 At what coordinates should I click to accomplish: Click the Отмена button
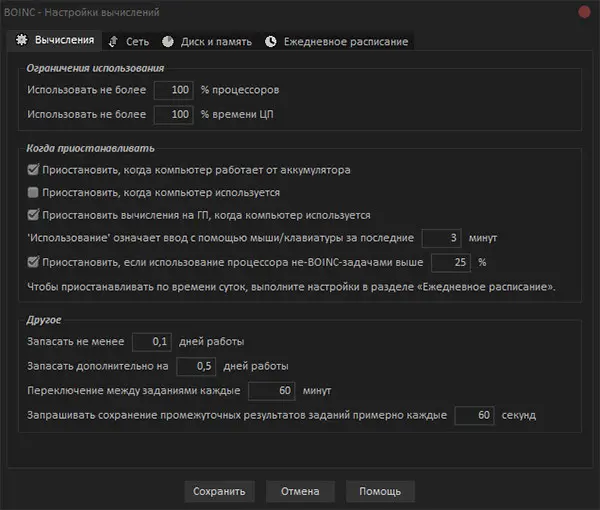(x=300, y=491)
